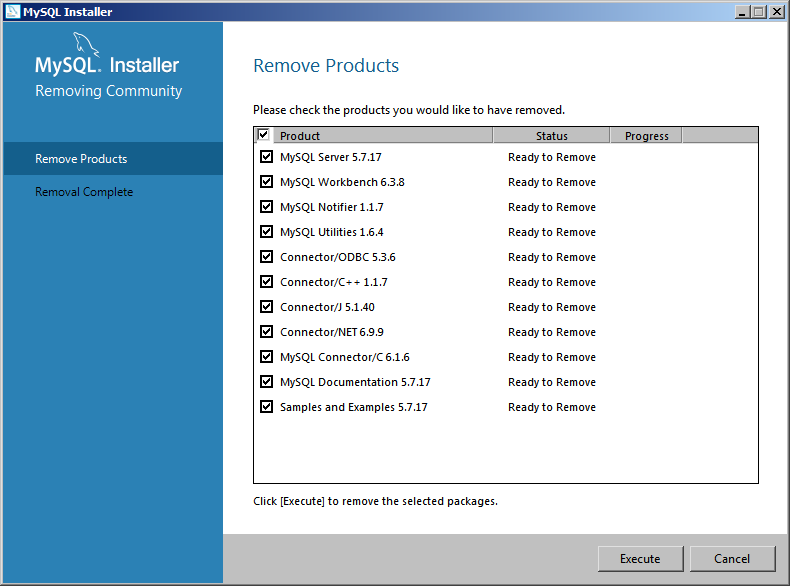The width and height of the screenshot is (790, 586).
Task: Close the MySQL Installer window
Action: coord(777,12)
